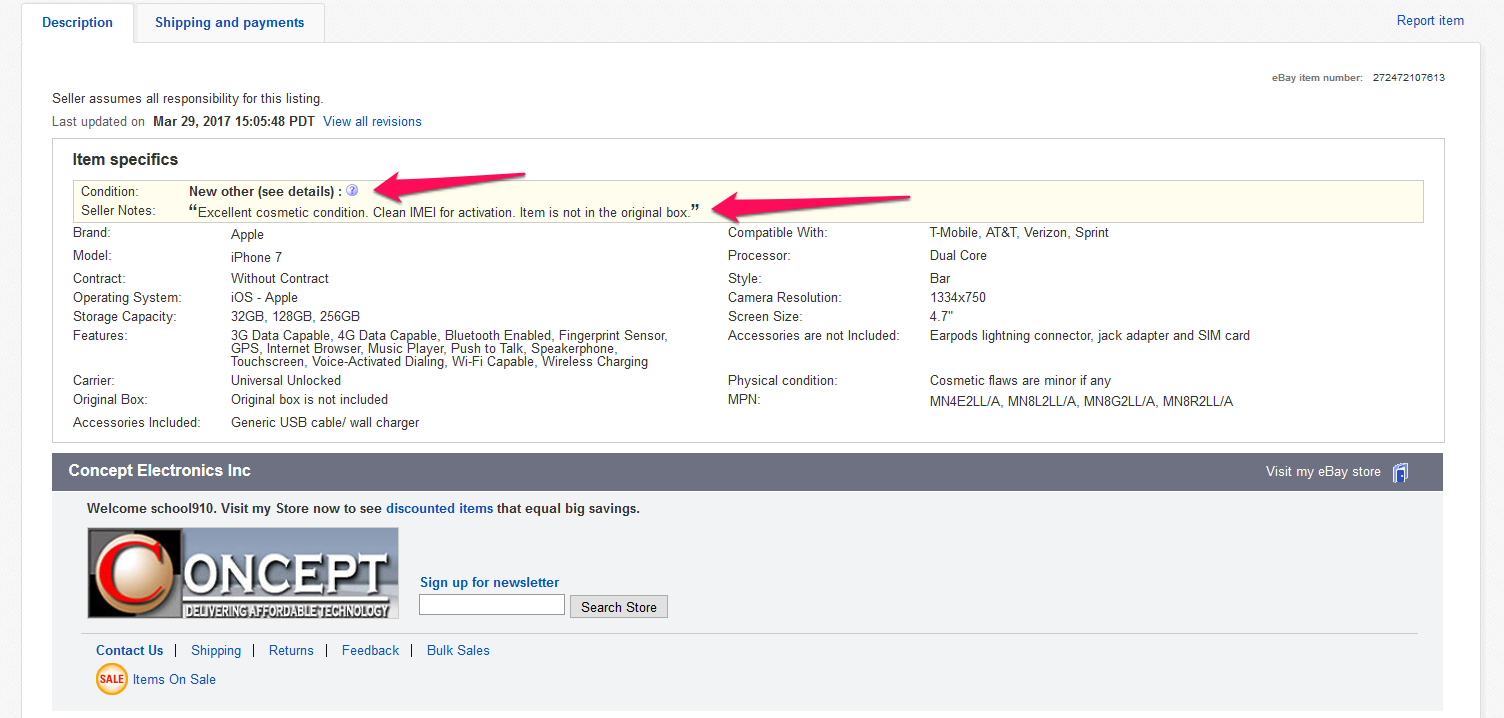The image size is (1504, 718).
Task: Click the MPN value MN4E2LL/A list
Action: pyautogui.click(x=1081, y=401)
